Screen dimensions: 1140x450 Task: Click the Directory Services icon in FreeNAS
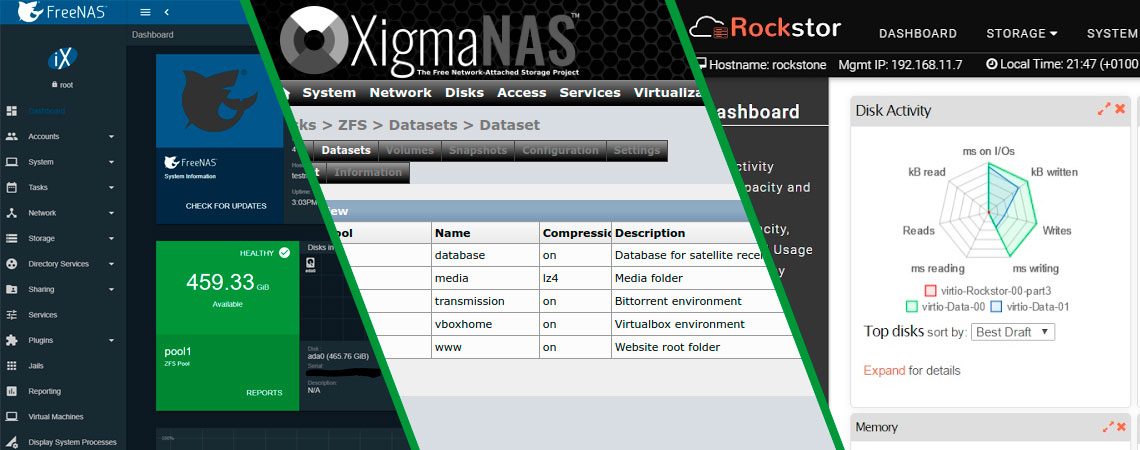(12, 264)
